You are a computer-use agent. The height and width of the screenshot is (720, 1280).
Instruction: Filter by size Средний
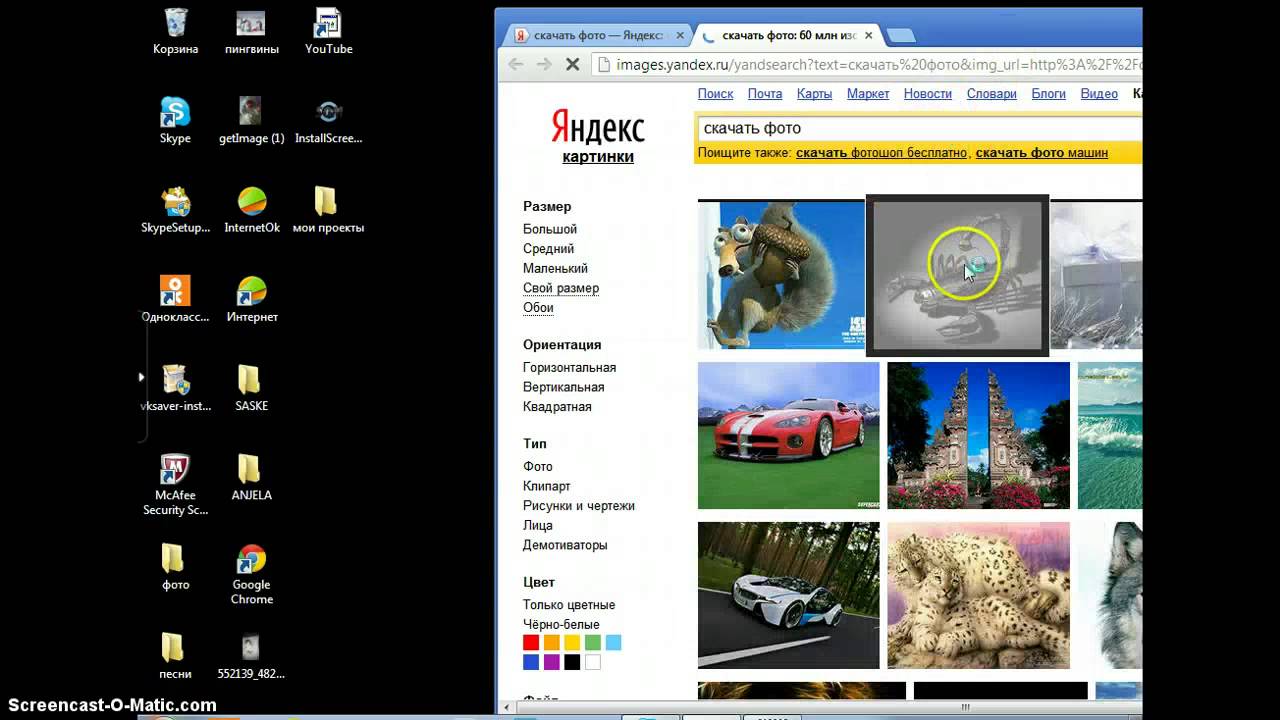pos(548,249)
